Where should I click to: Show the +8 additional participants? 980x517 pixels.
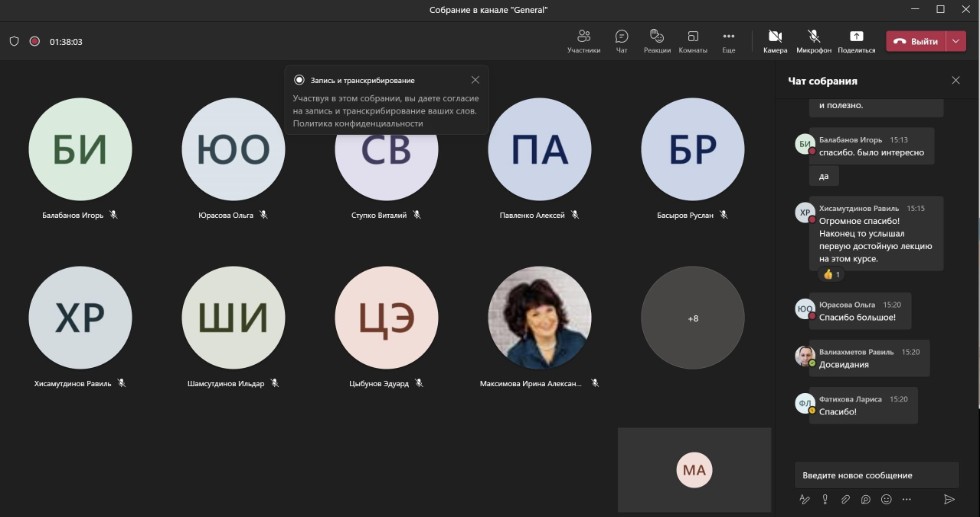tap(692, 318)
